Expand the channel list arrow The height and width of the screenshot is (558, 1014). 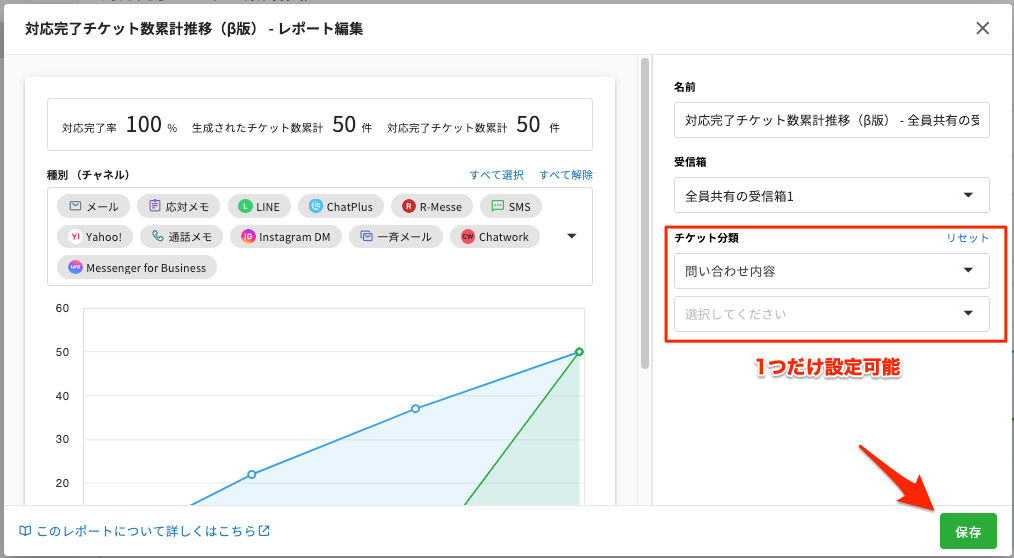click(572, 237)
